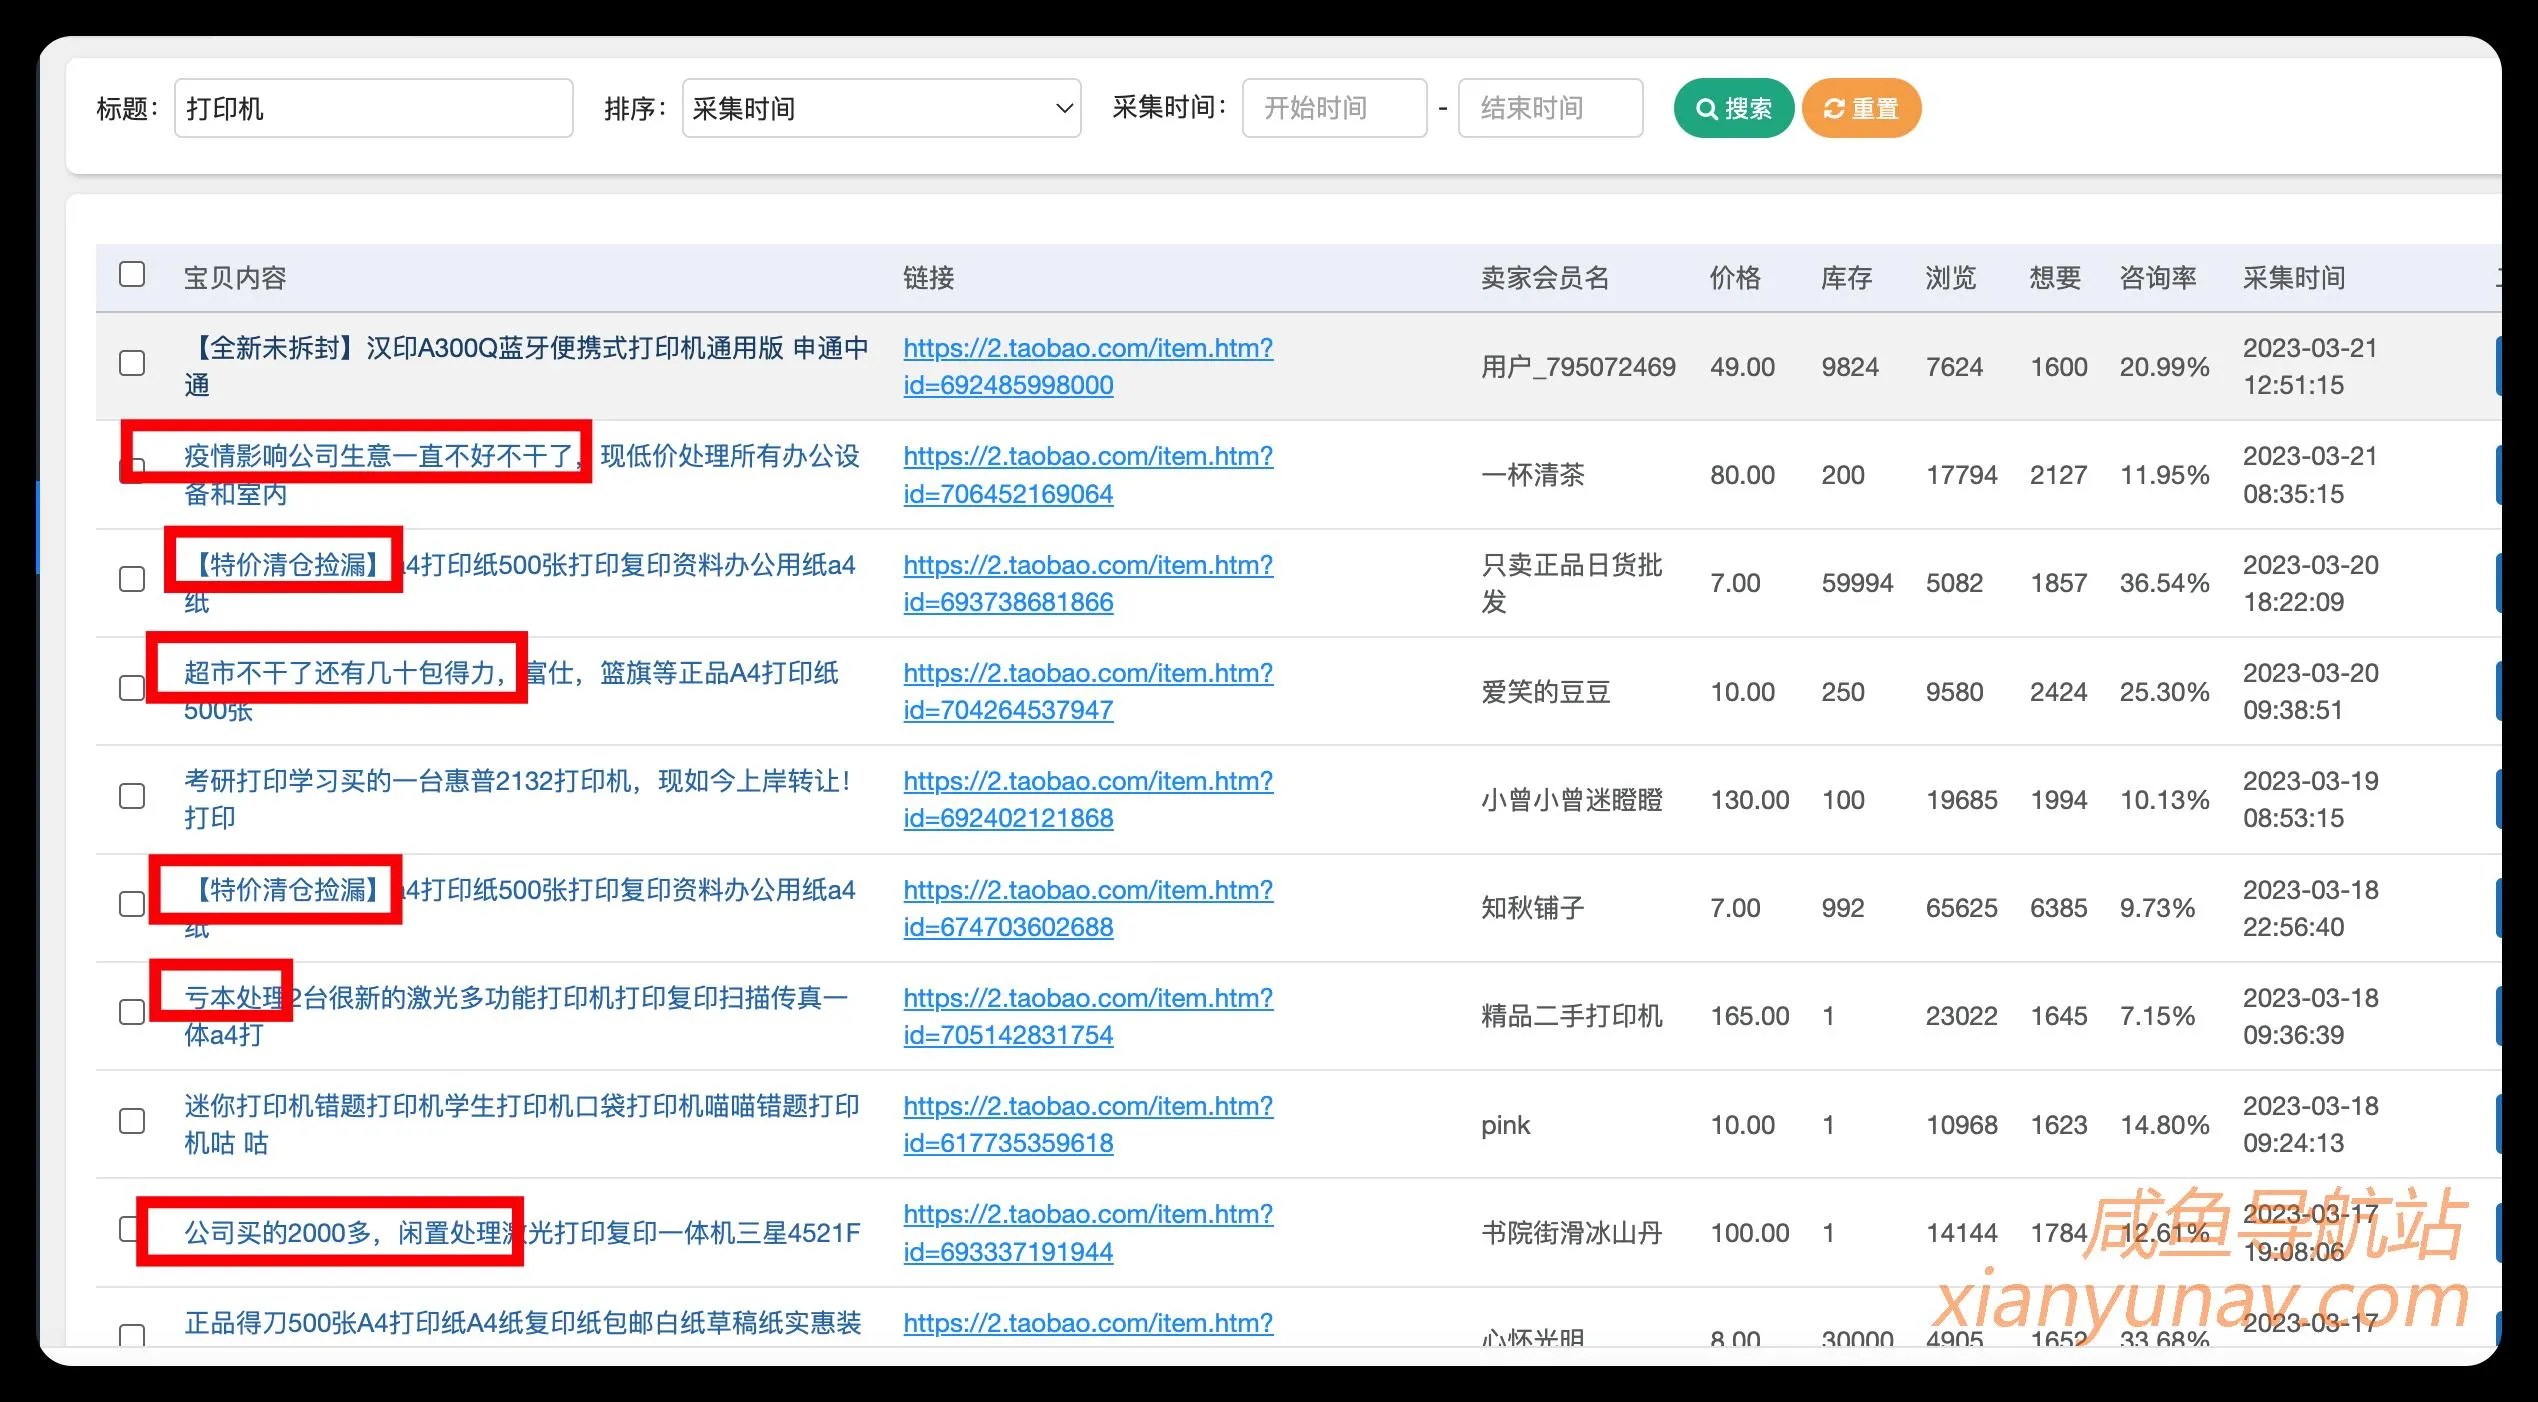
Task: Click the magnifier icon in the 搜索 button
Action: point(1707,108)
